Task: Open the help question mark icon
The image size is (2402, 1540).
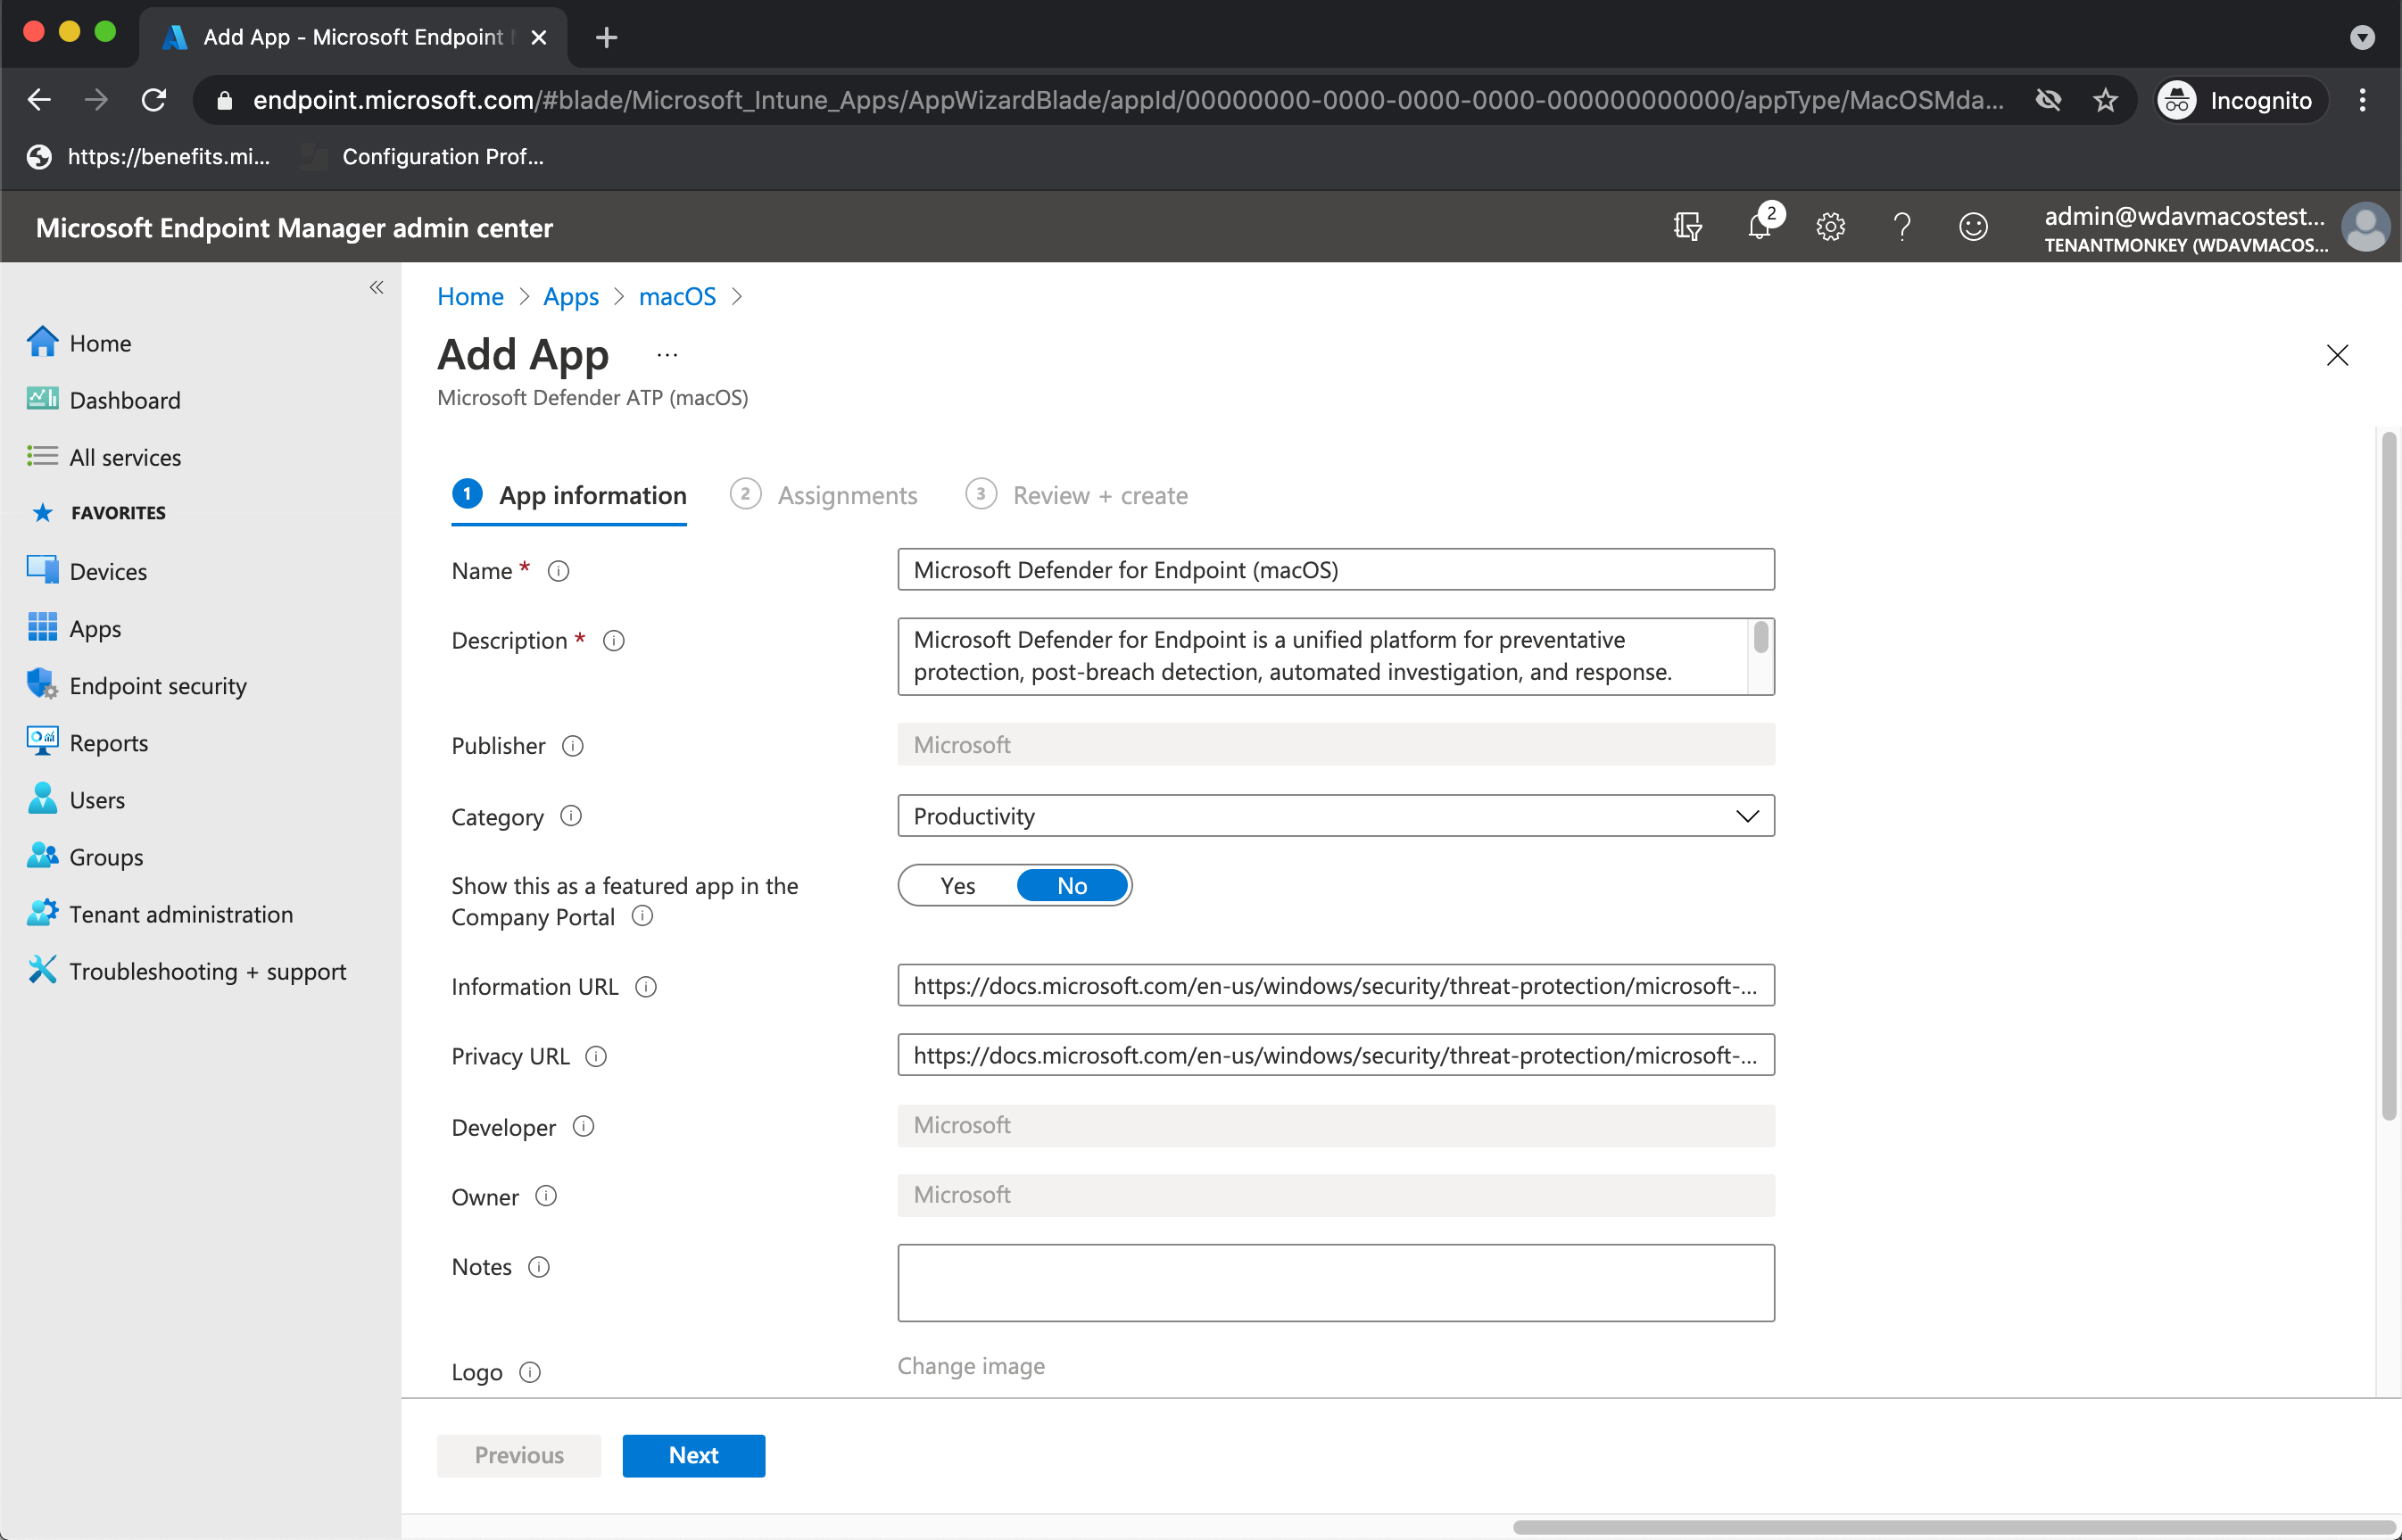Action: [x=1901, y=227]
